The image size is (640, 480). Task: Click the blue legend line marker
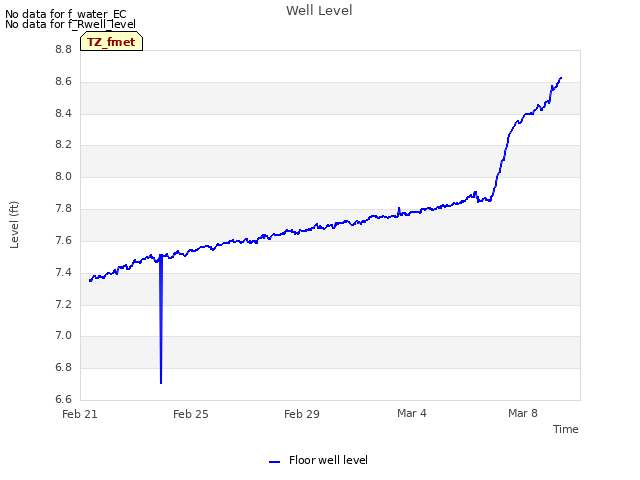pyautogui.click(x=274, y=462)
